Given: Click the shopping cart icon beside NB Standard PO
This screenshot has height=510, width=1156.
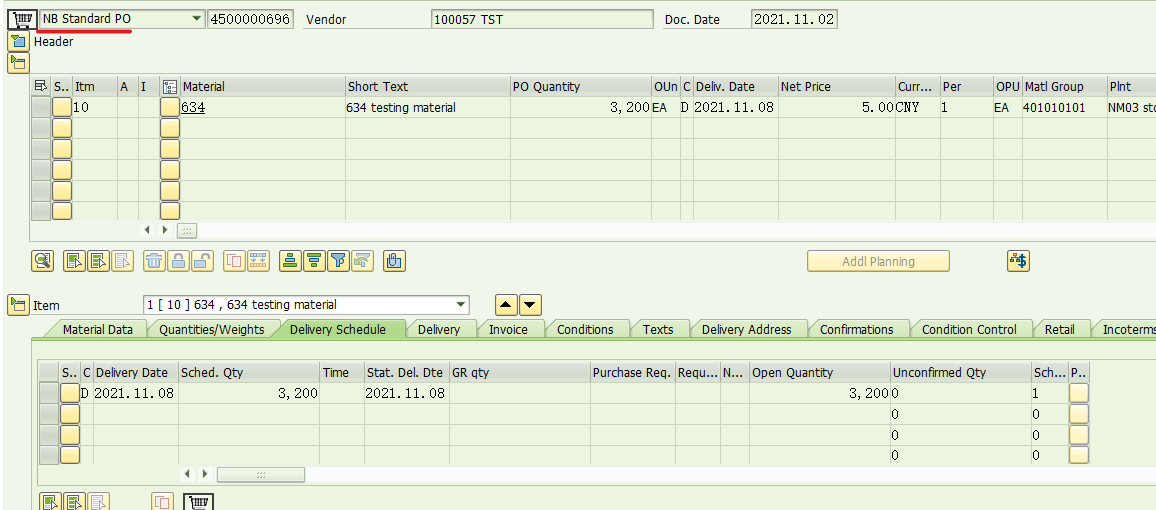Looking at the screenshot, I should pyautogui.click(x=22, y=19).
